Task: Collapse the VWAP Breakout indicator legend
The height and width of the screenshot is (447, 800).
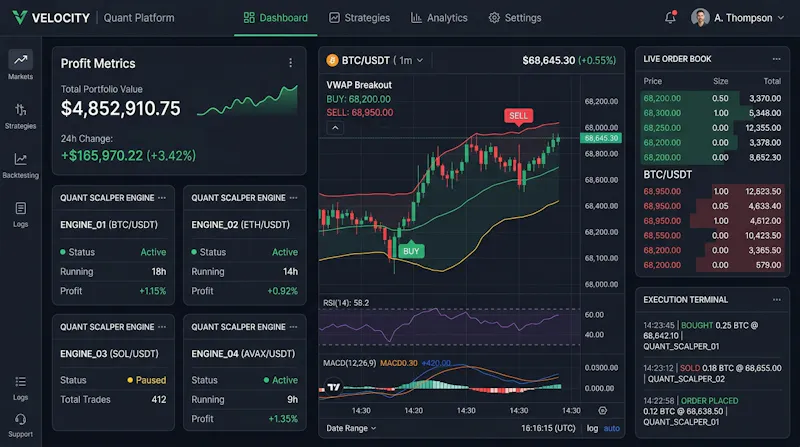Action: tap(335, 128)
